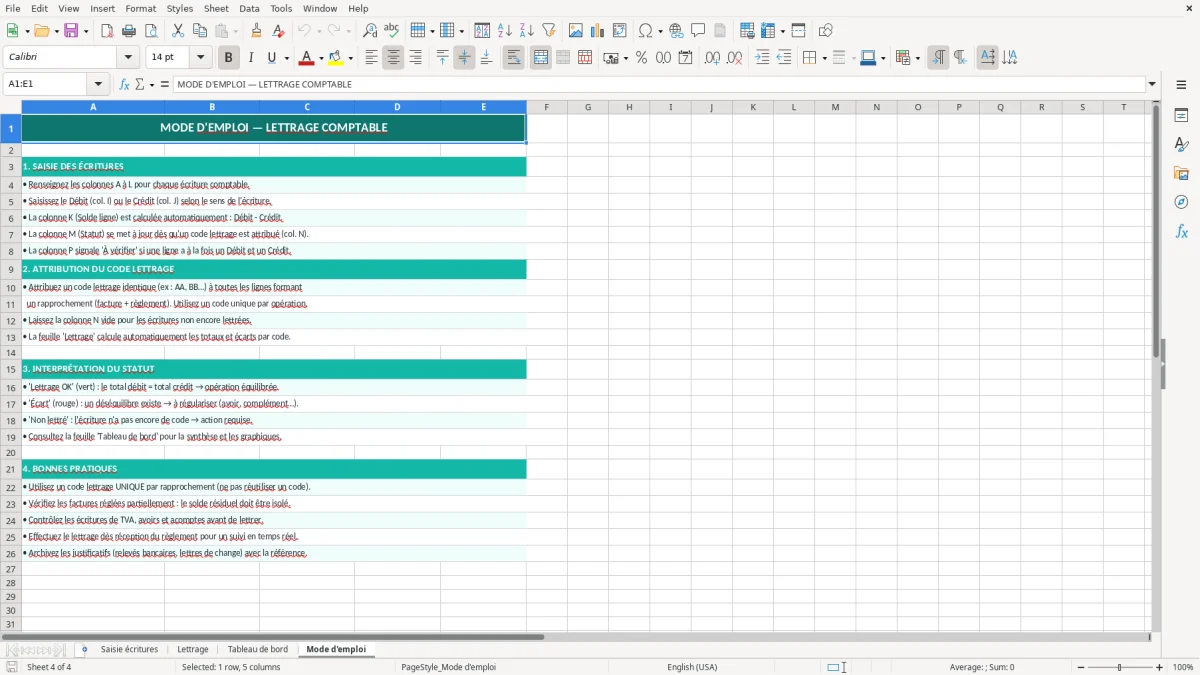Click the Insert Chart icon
The image size is (1200, 675).
(x=598, y=31)
